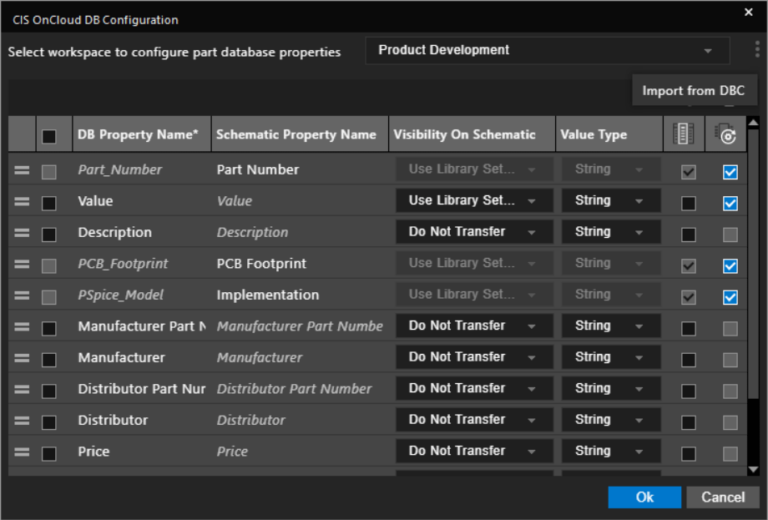Click the Part Number schematic property cell
768x520 pixels.
[x=300, y=170]
